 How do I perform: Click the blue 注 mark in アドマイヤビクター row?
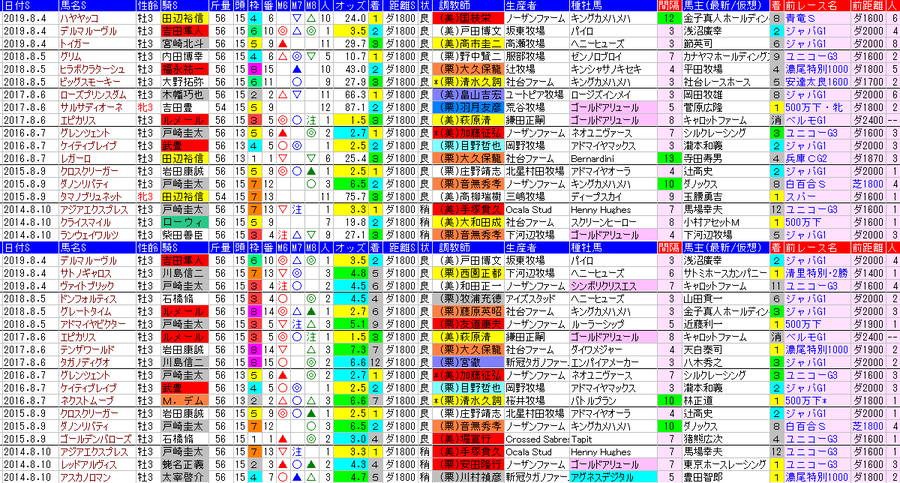tap(297, 324)
